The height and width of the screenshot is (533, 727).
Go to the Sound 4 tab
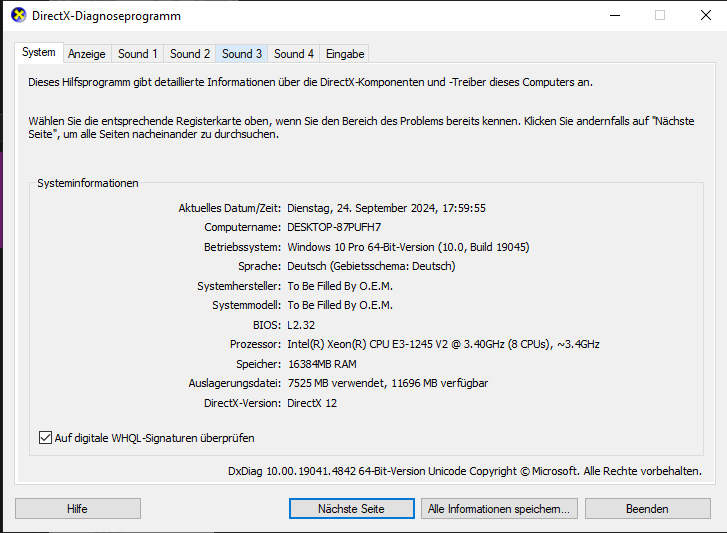[293, 54]
